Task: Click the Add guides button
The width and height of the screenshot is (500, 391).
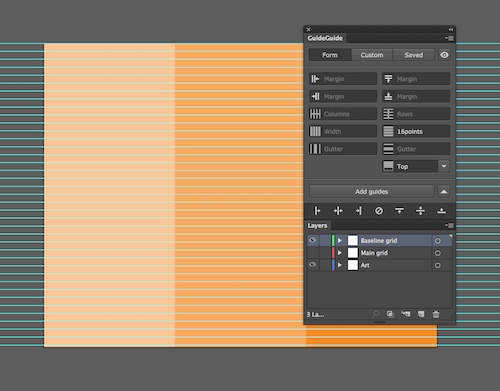Action: [372, 192]
